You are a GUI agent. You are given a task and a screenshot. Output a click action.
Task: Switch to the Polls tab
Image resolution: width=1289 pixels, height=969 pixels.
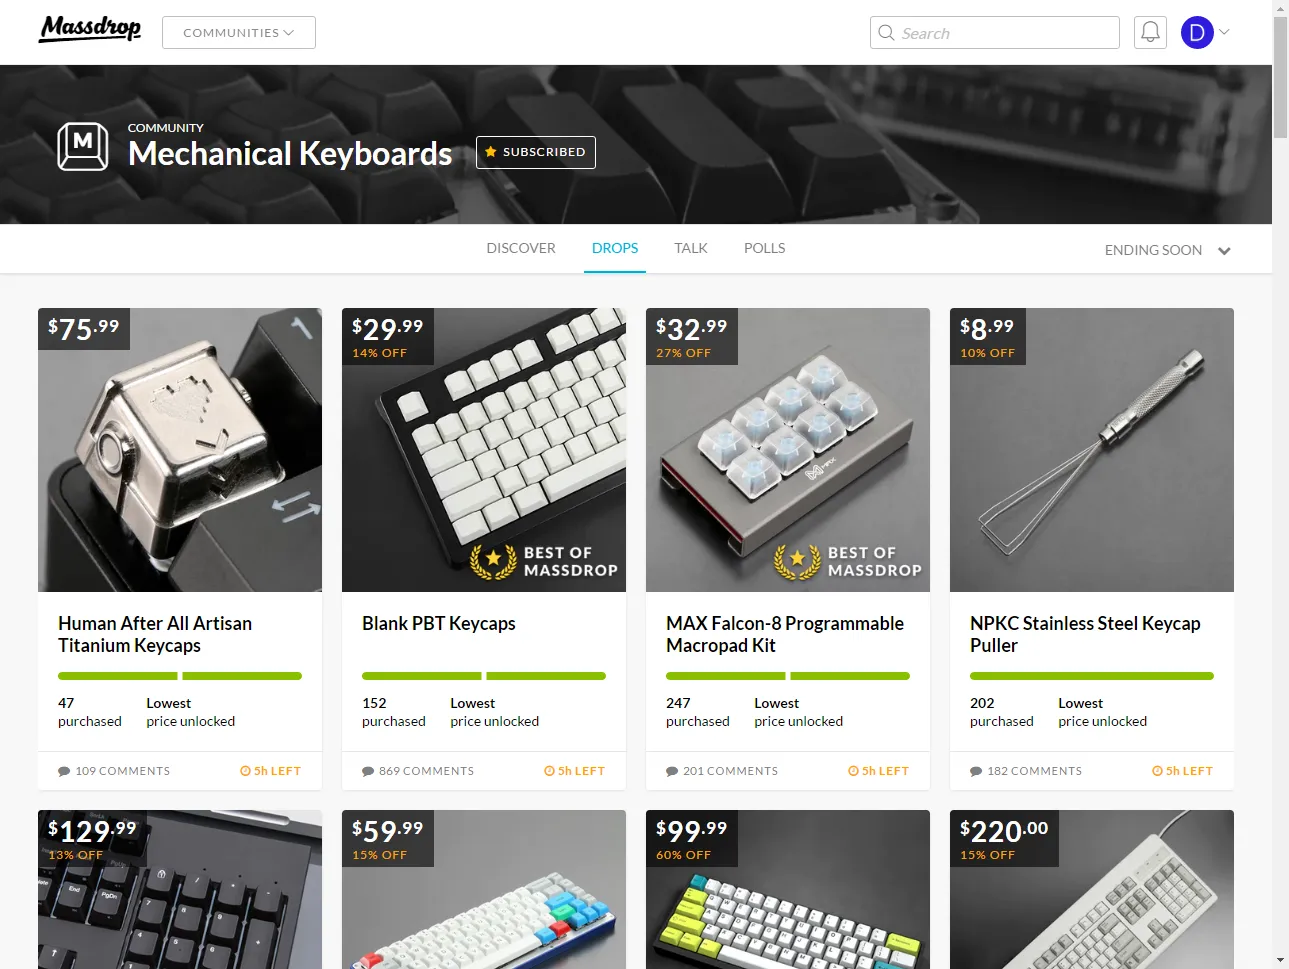point(764,248)
